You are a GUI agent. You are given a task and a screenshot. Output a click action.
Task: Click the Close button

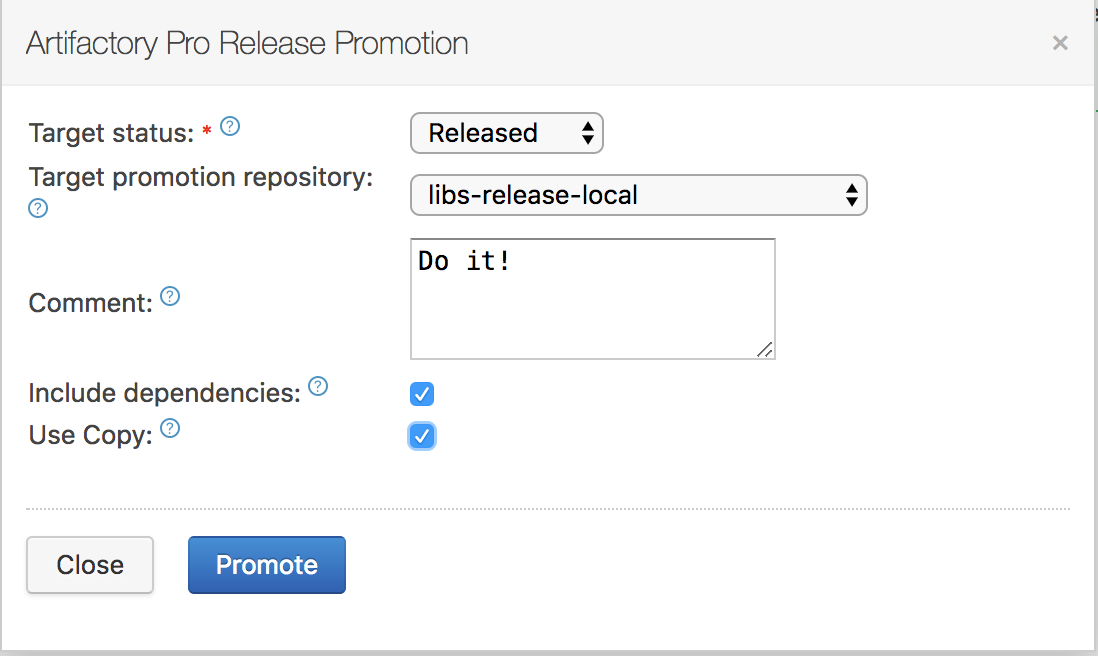[x=89, y=564]
